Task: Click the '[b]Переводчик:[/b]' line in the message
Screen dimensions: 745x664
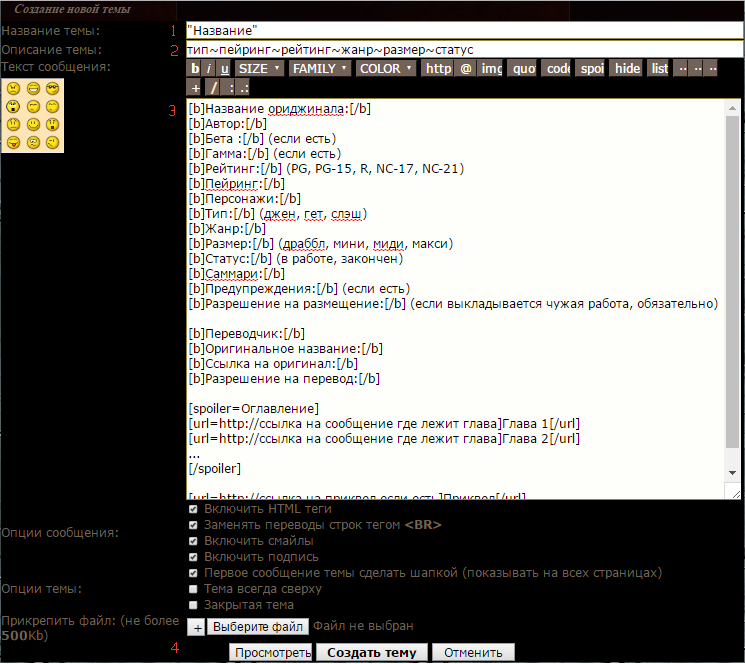Action: (x=247, y=334)
